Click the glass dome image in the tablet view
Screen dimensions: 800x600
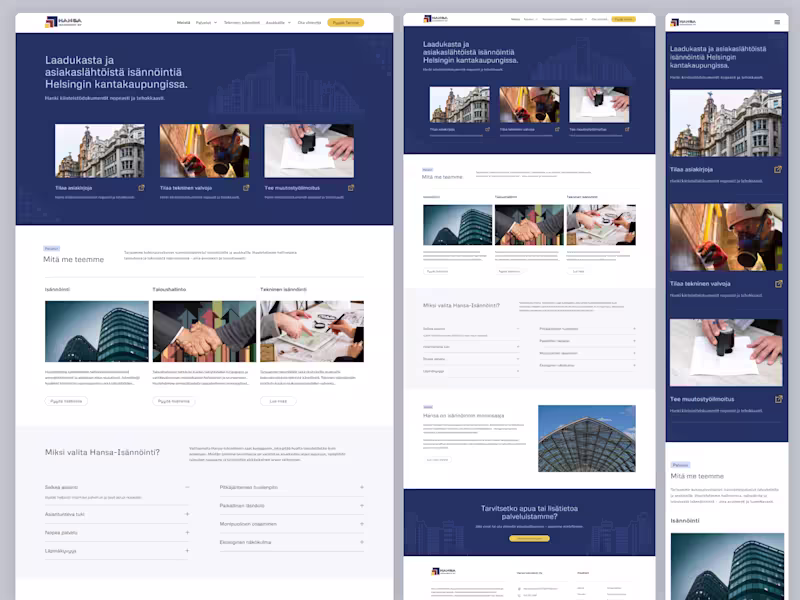[x=587, y=438]
